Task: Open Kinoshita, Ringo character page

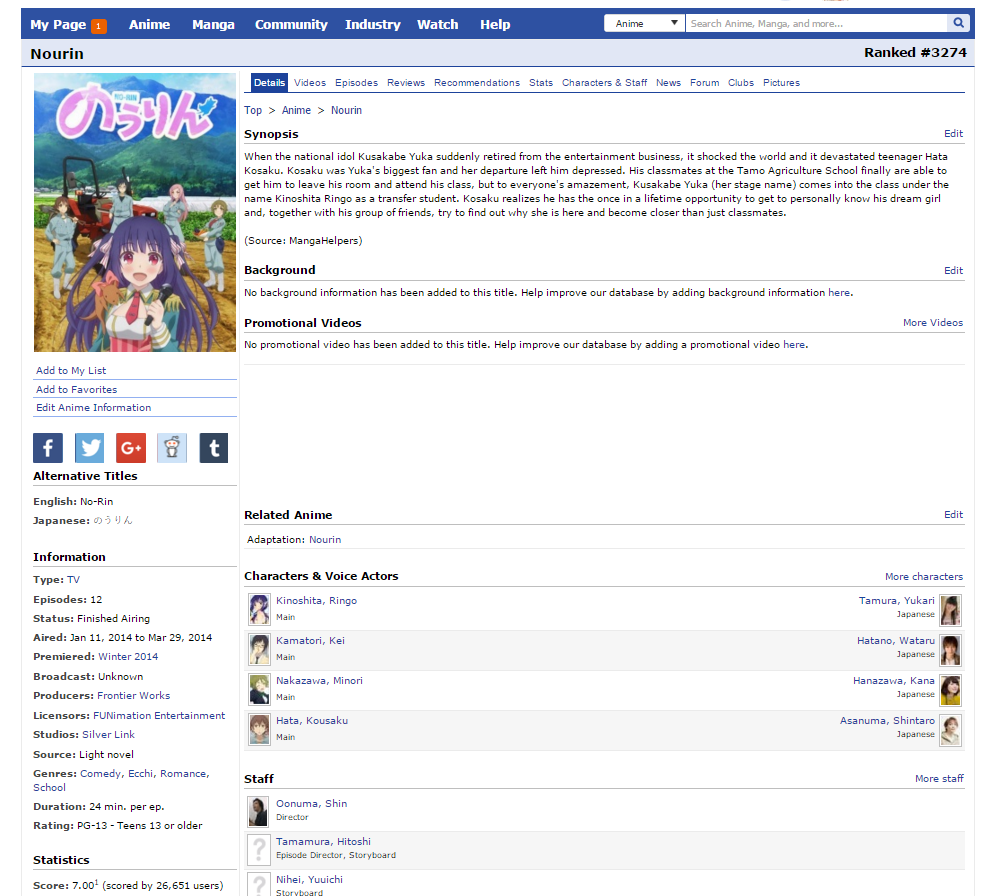Action: click(316, 600)
